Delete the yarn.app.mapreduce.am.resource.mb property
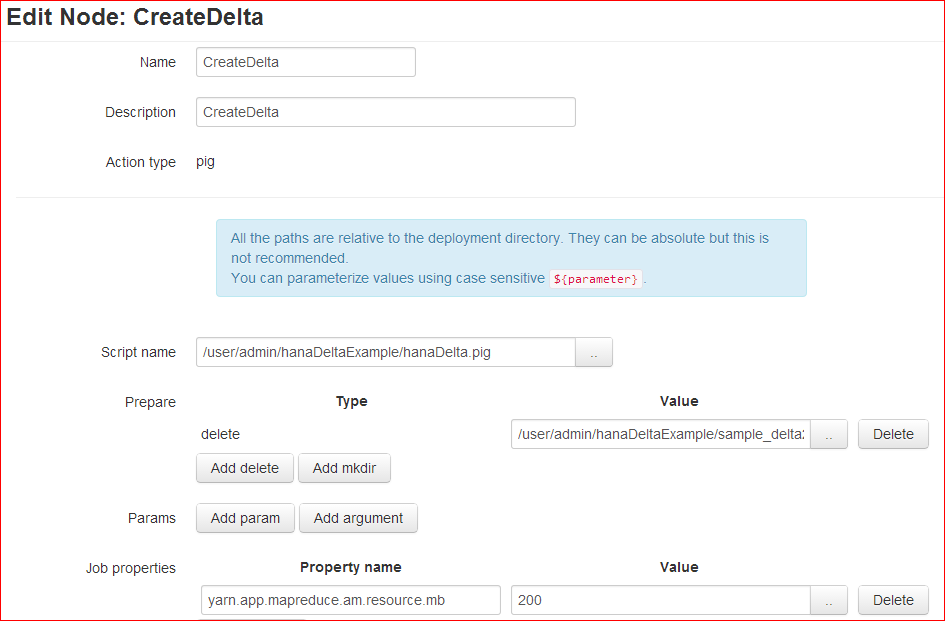 click(x=893, y=600)
